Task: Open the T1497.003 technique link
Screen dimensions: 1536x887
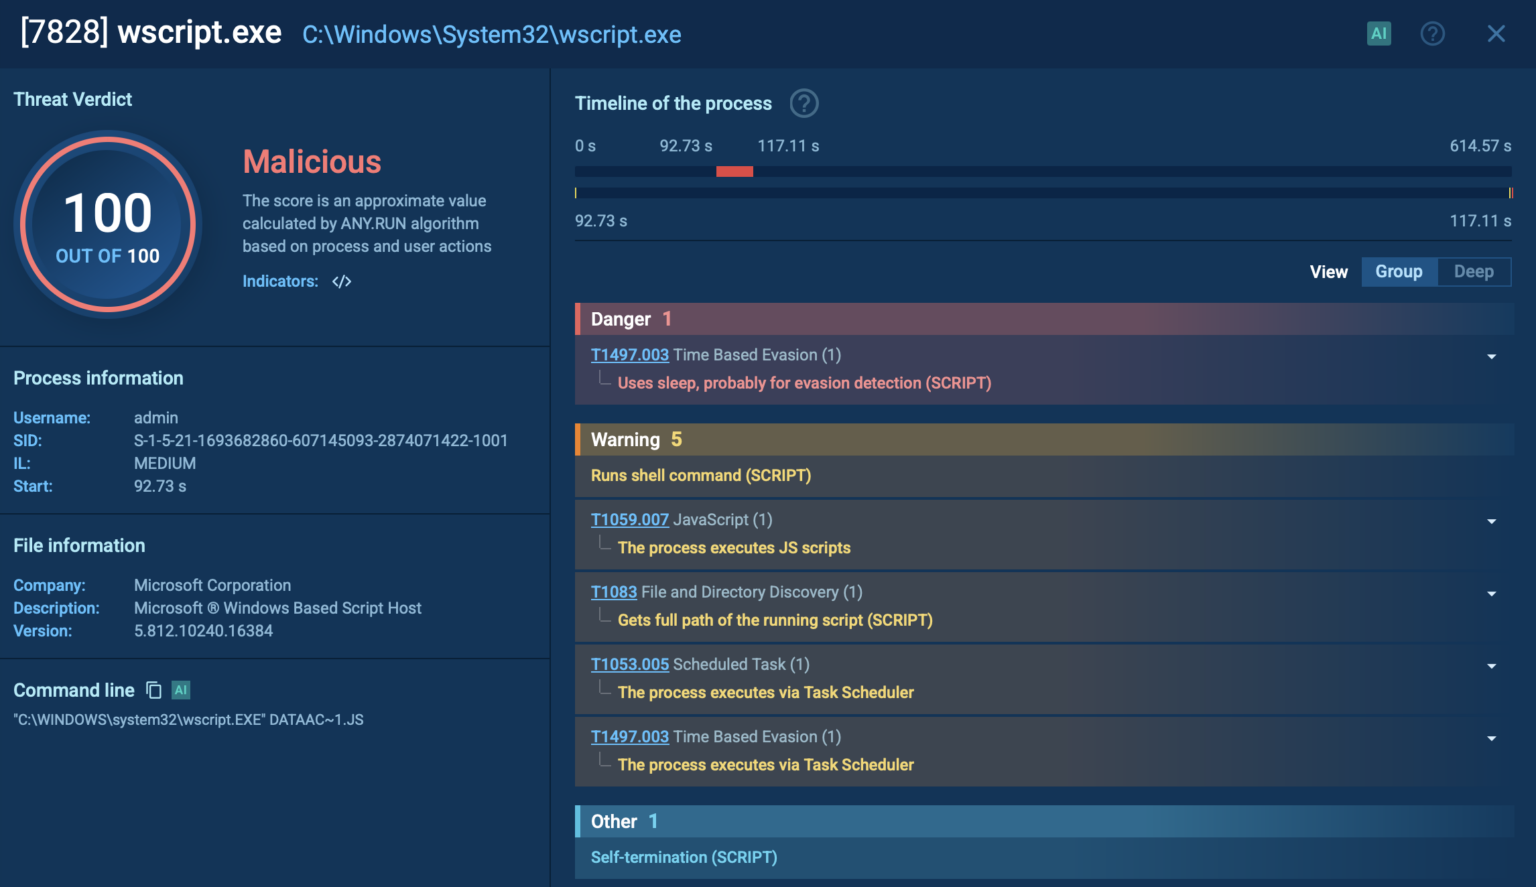Action: [629, 354]
